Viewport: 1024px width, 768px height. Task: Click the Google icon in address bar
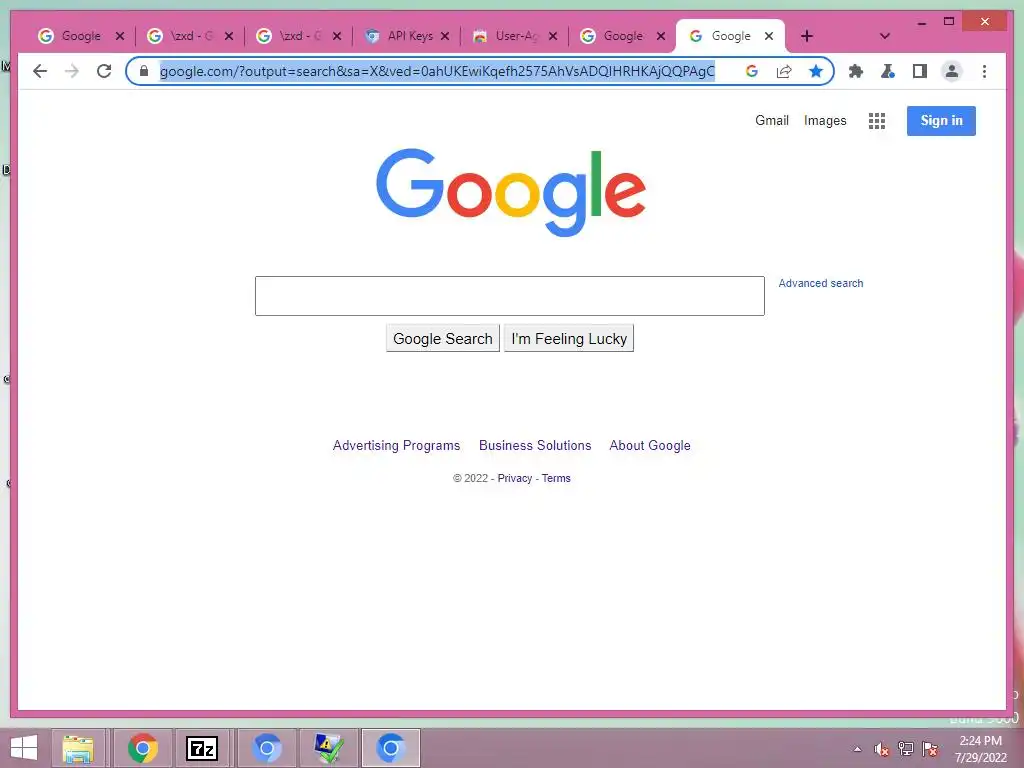[x=752, y=71]
